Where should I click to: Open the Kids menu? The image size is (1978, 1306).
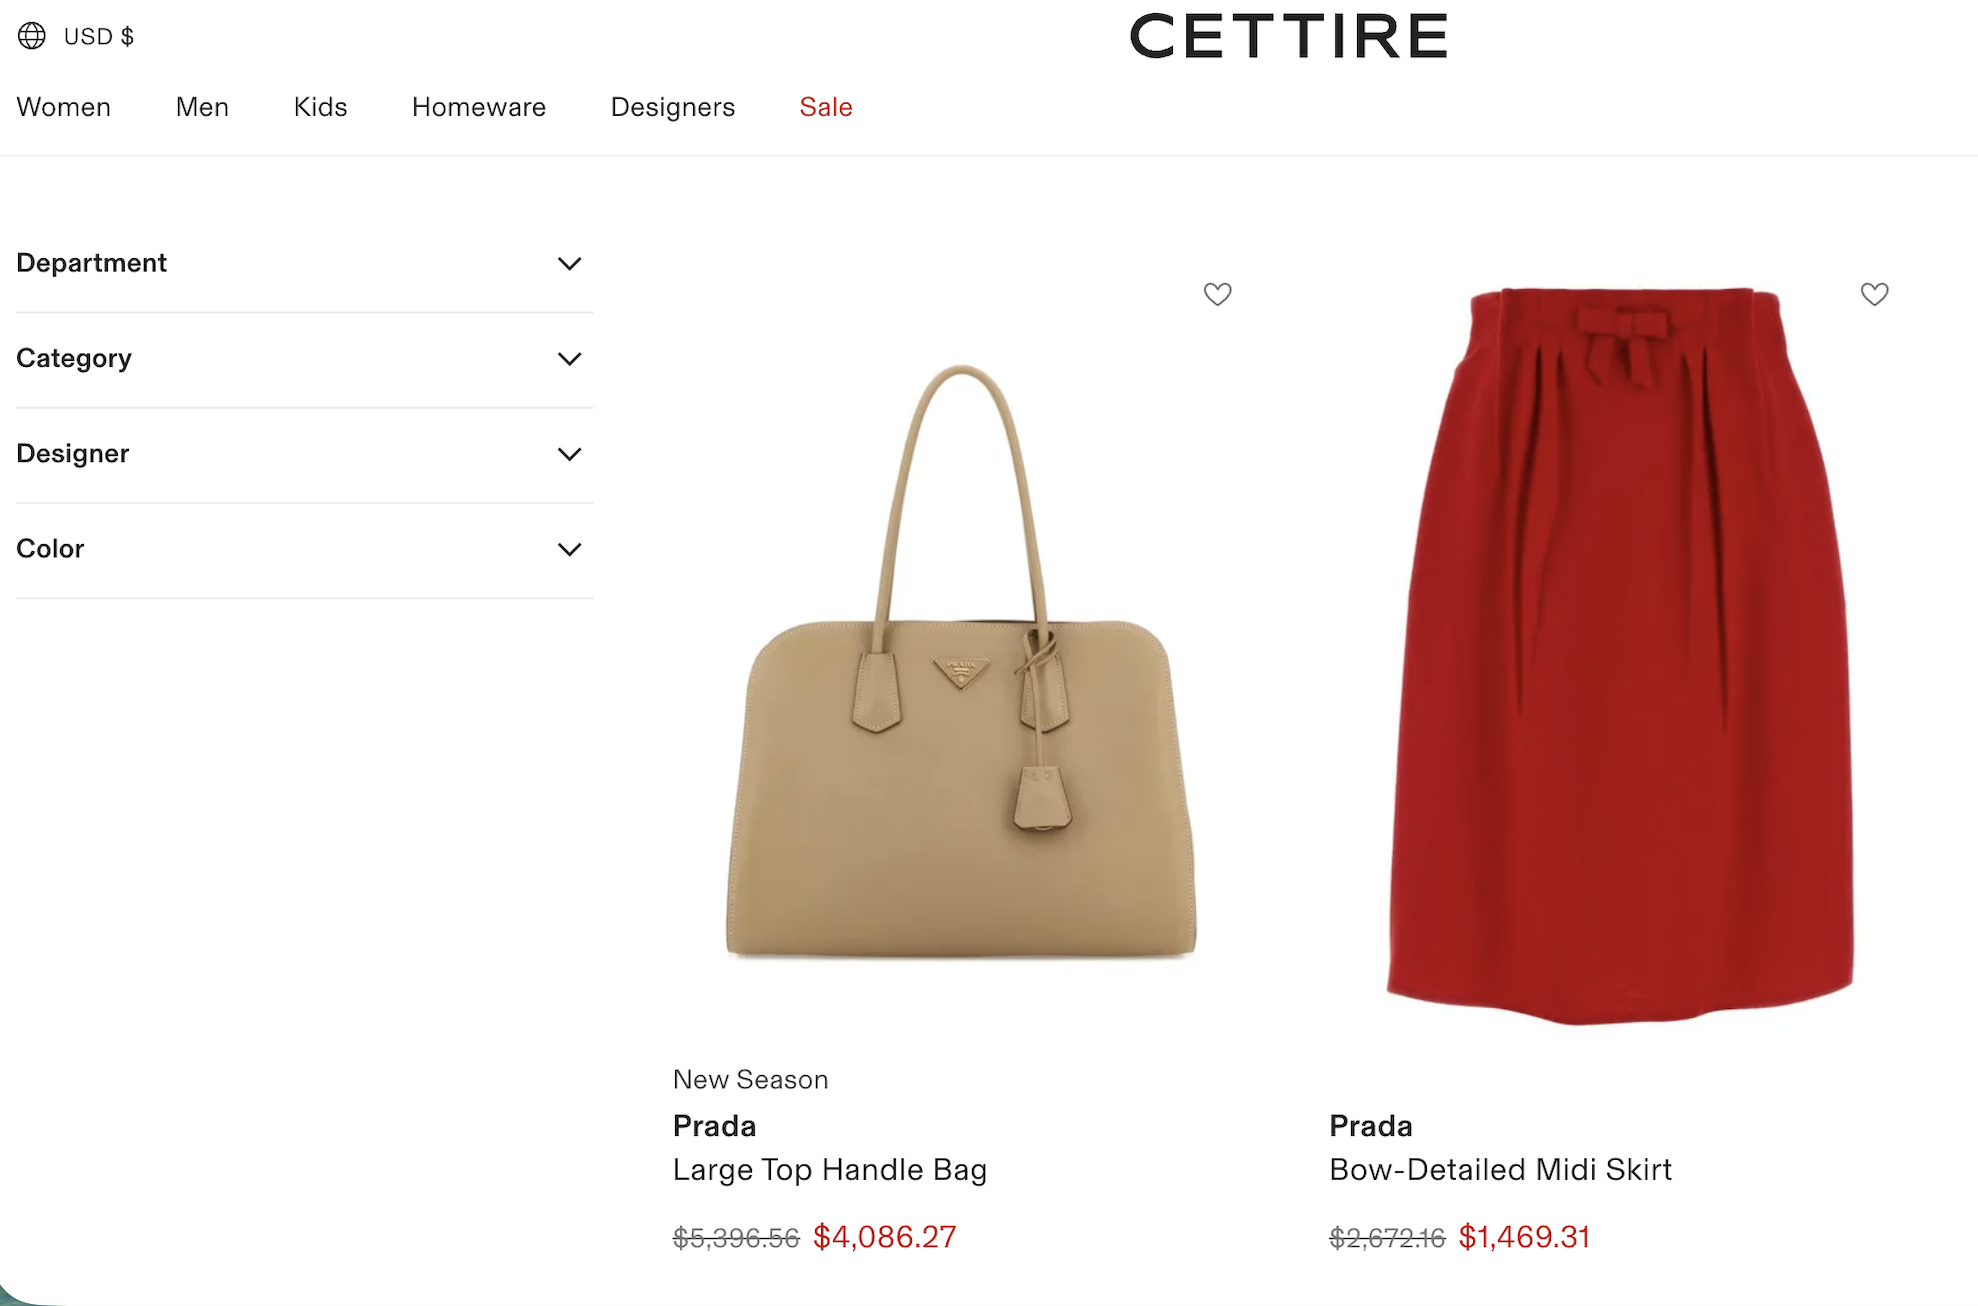coord(320,107)
